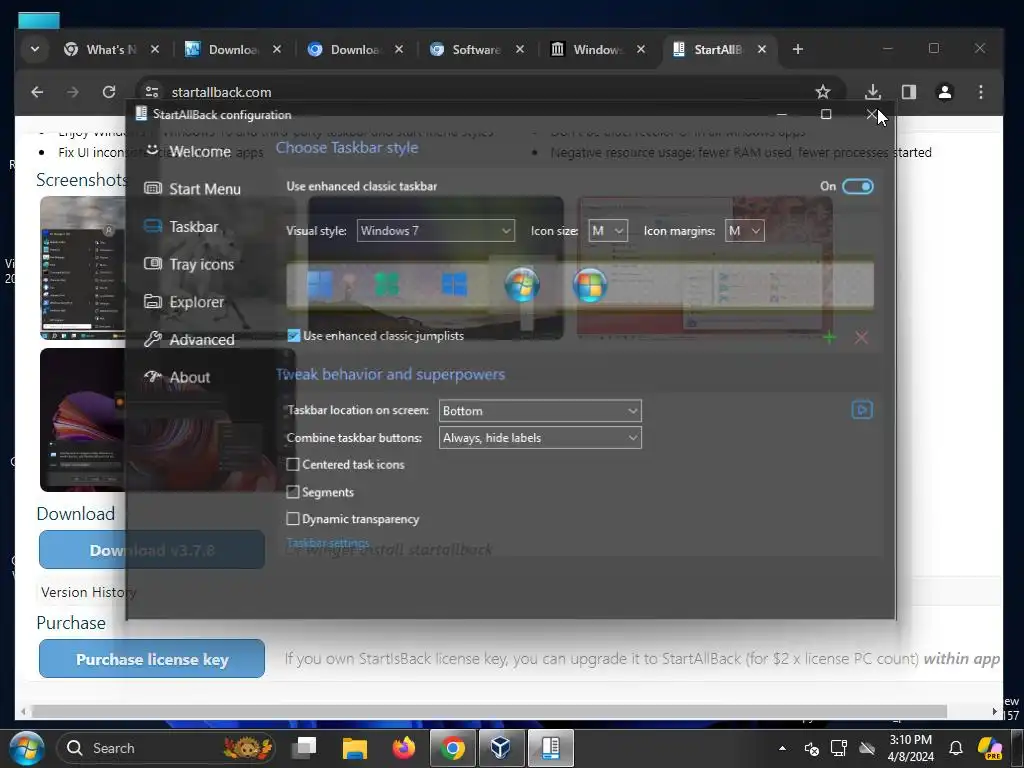Open notifications bell in system tray
1024x768 pixels.
click(x=955, y=748)
